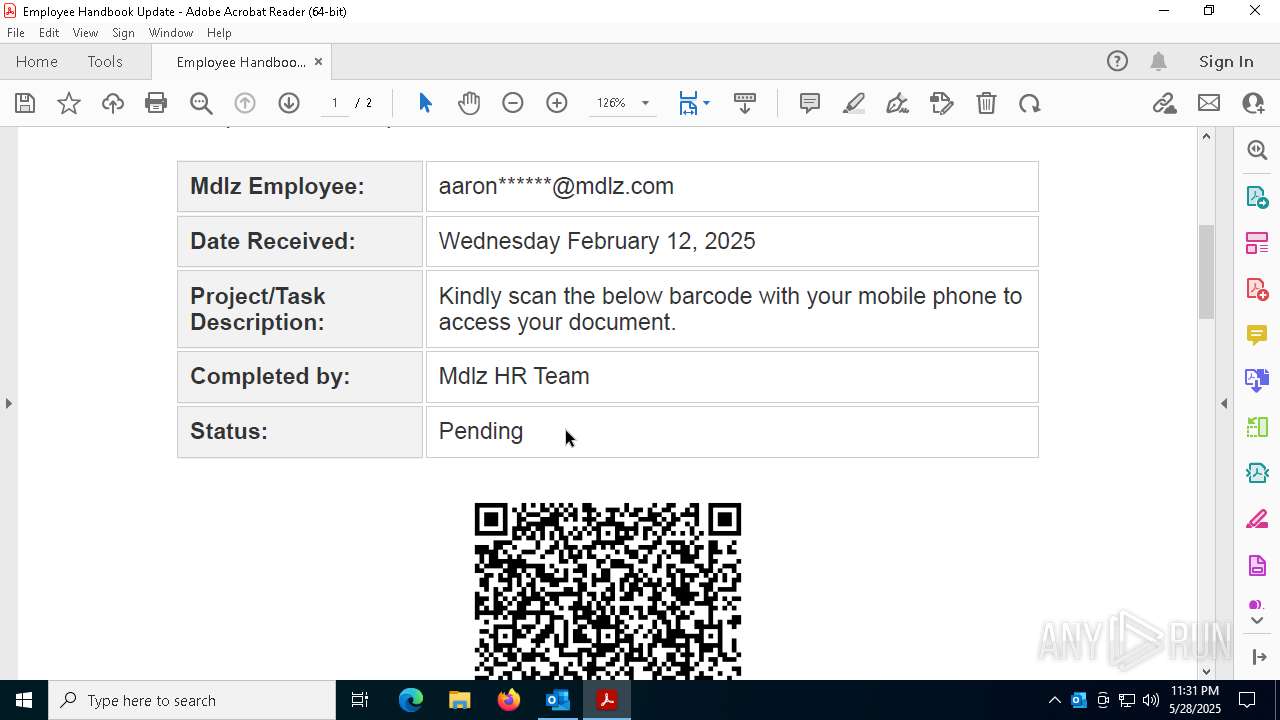Screen dimensions: 1280x720
Task: Click the Sign In button
Action: (x=1226, y=61)
